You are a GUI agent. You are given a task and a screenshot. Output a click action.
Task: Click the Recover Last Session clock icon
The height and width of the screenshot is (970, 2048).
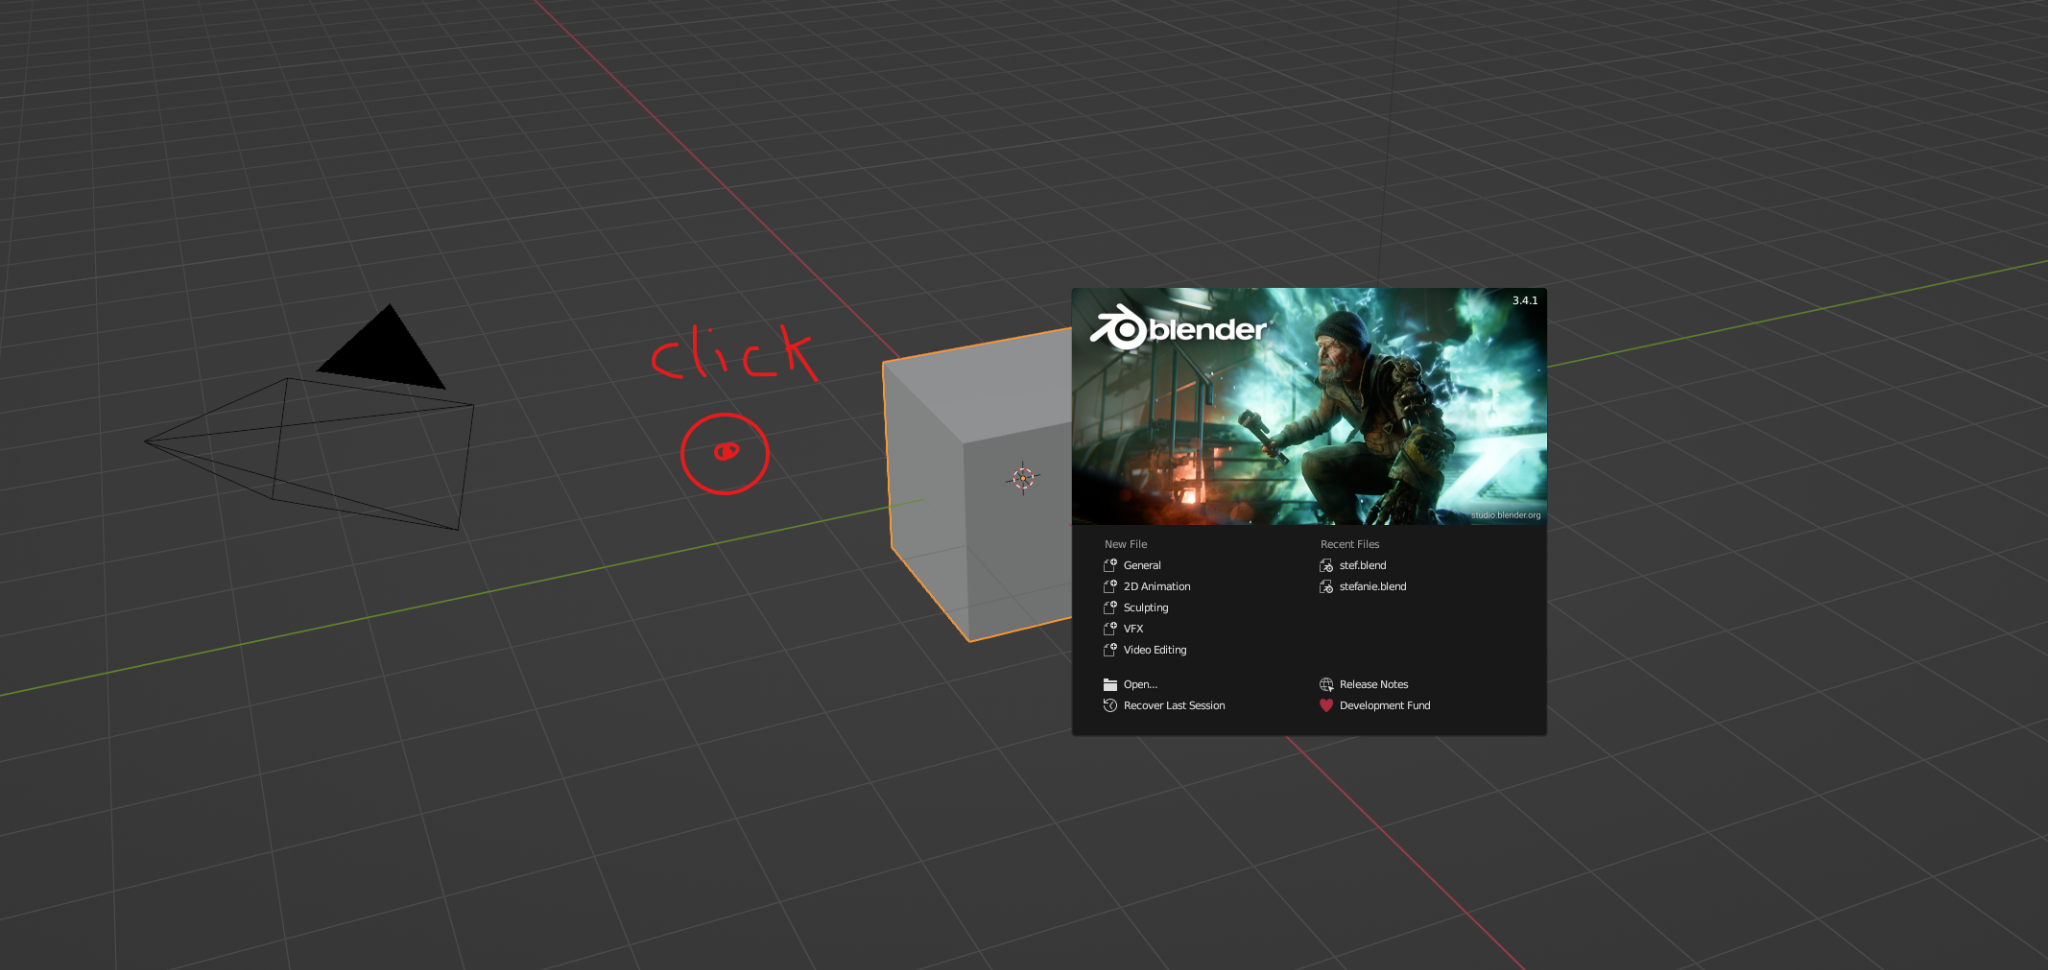pos(1110,705)
